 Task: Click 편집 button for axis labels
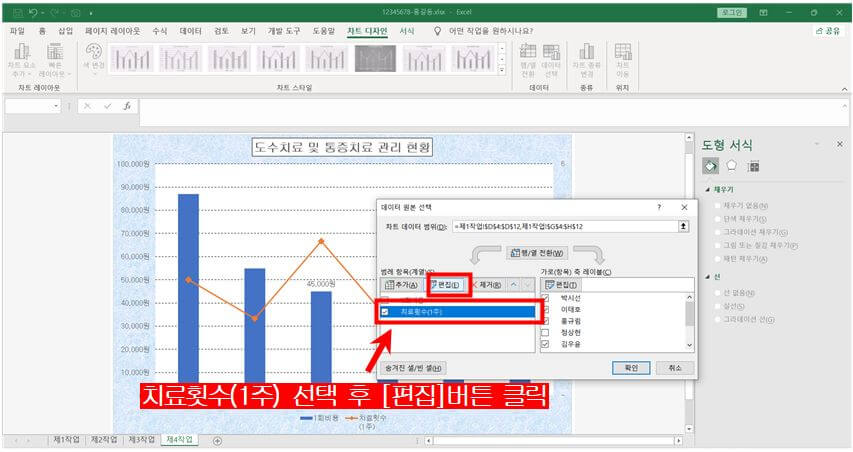click(x=561, y=284)
